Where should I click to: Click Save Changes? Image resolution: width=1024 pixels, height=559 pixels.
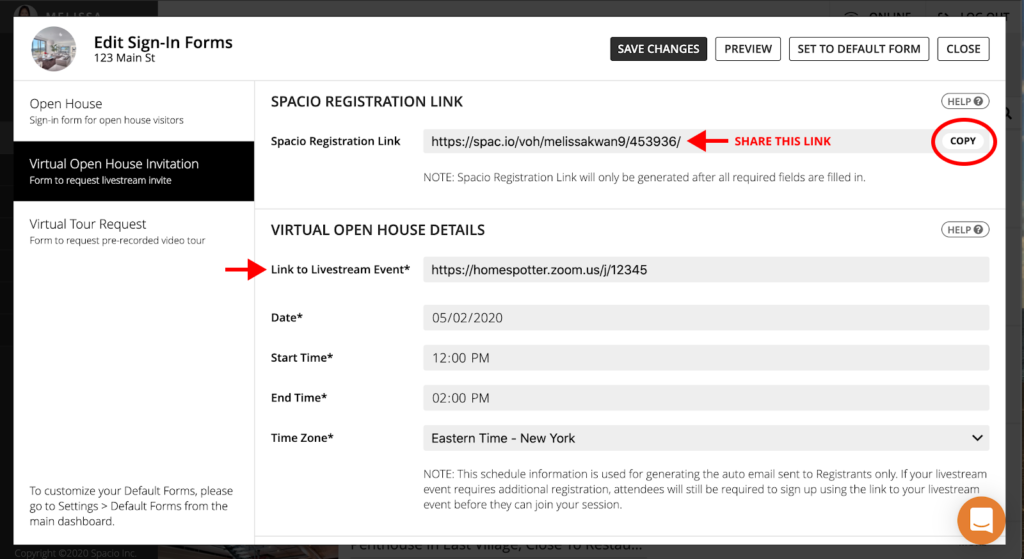pos(658,49)
